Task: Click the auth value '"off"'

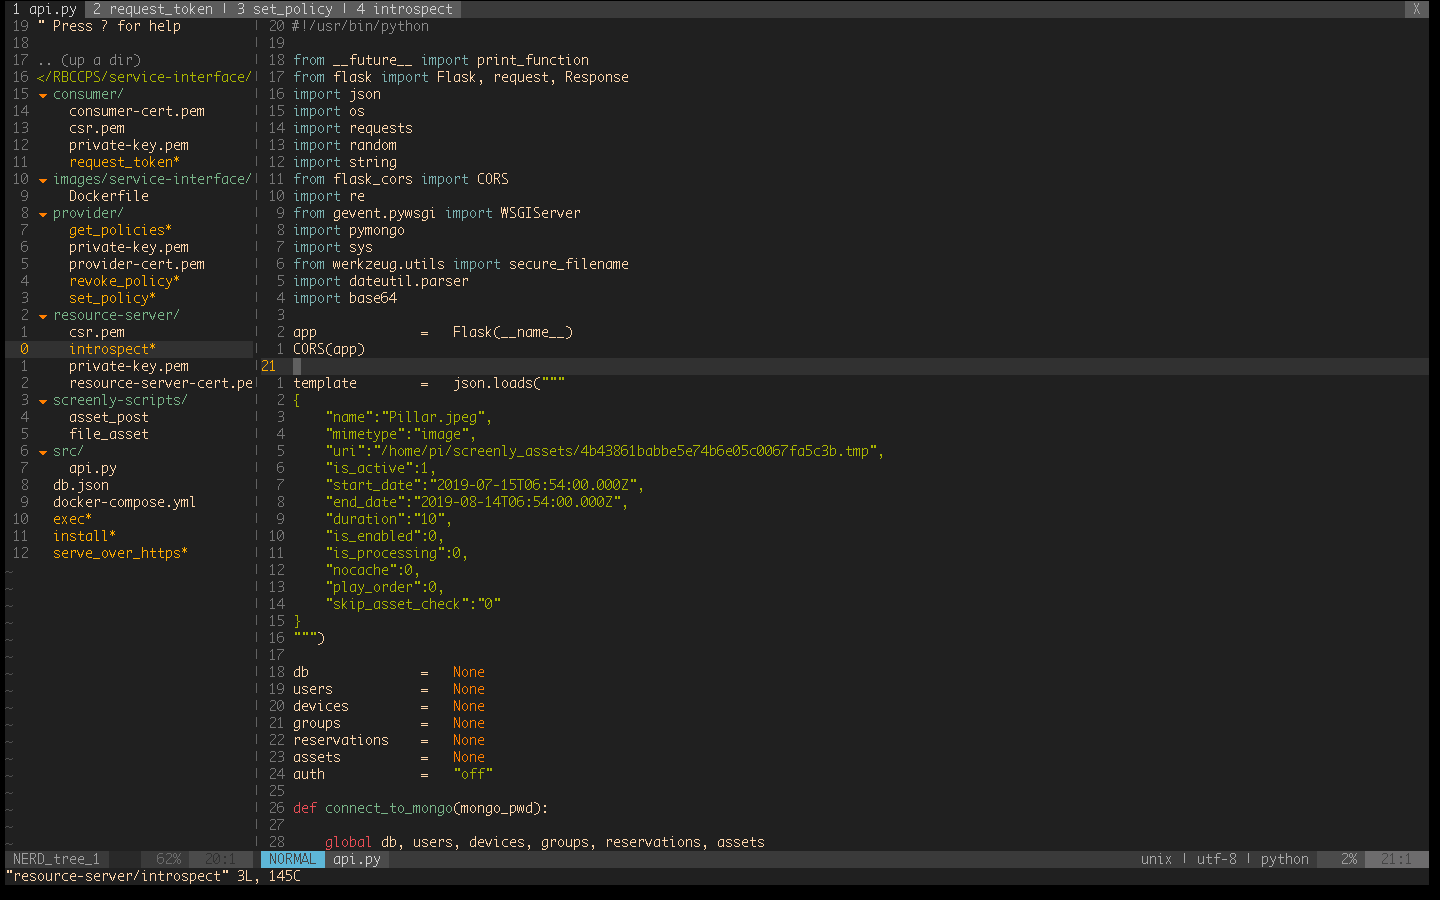Action: point(473,774)
